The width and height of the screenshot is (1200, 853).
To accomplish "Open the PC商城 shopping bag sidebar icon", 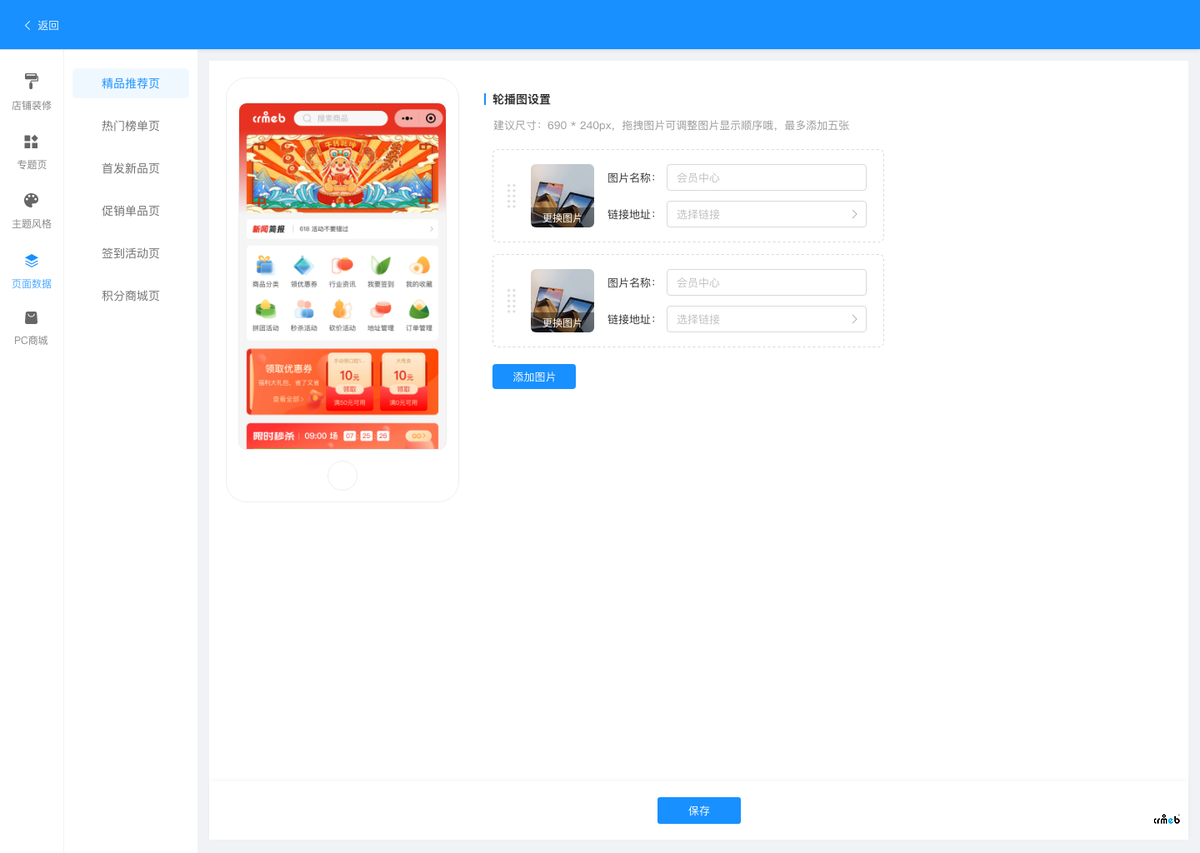I will (x=31, y=318).
